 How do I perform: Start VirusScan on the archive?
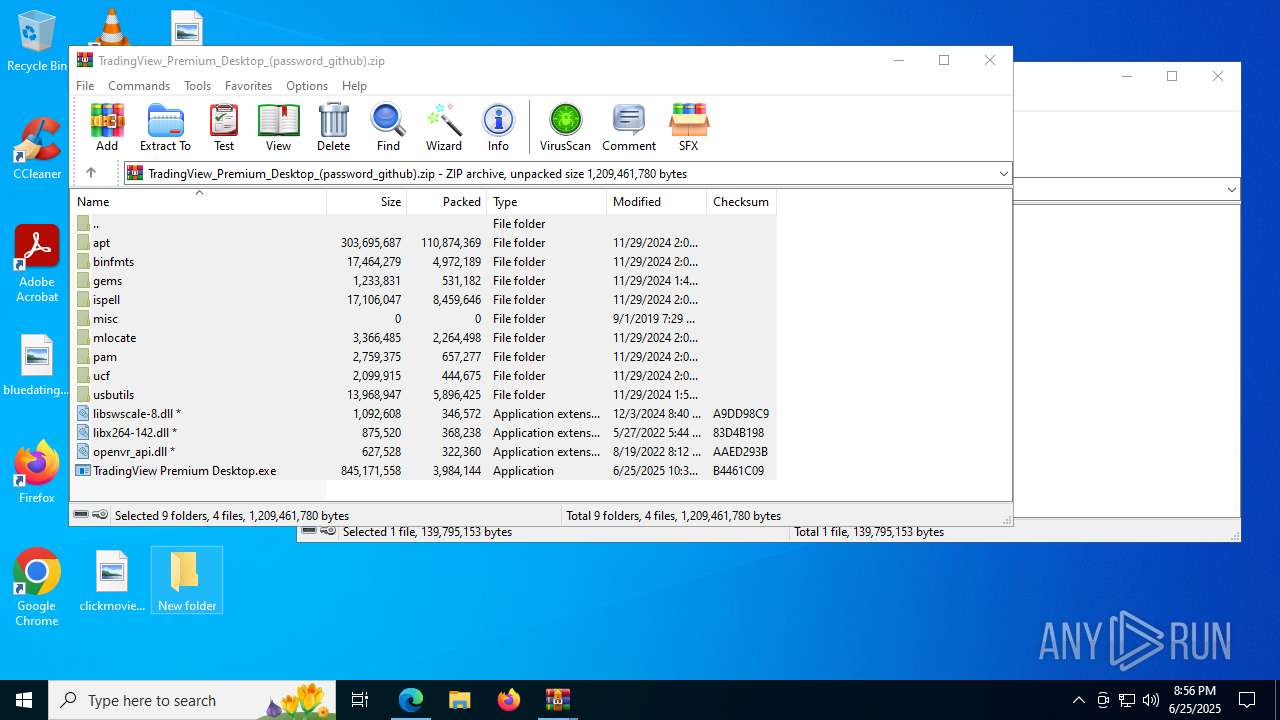pos(565,127)
